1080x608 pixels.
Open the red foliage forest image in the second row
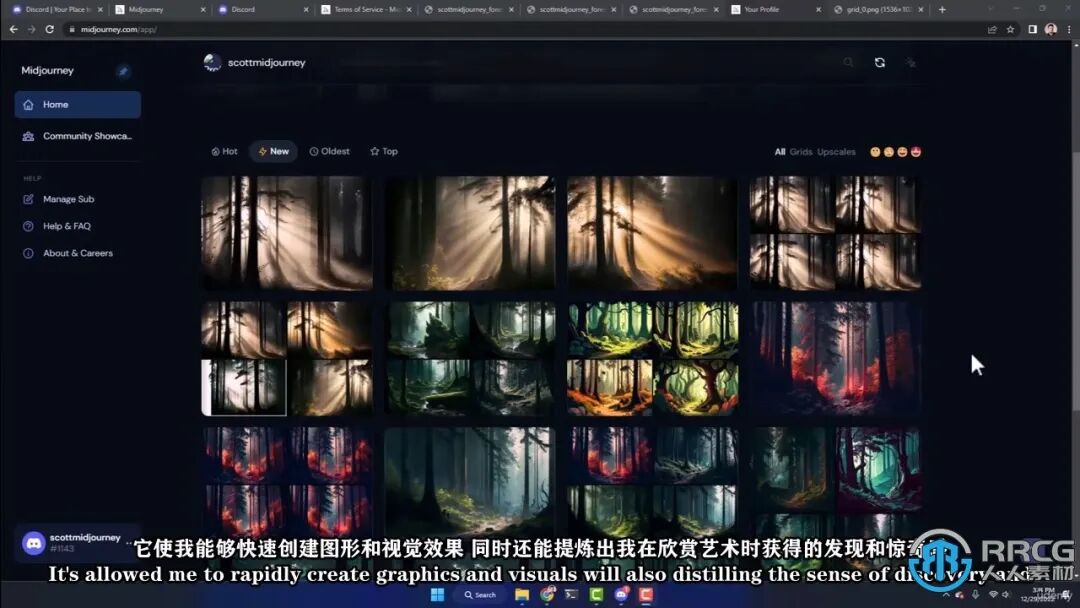tap(835, 359)
